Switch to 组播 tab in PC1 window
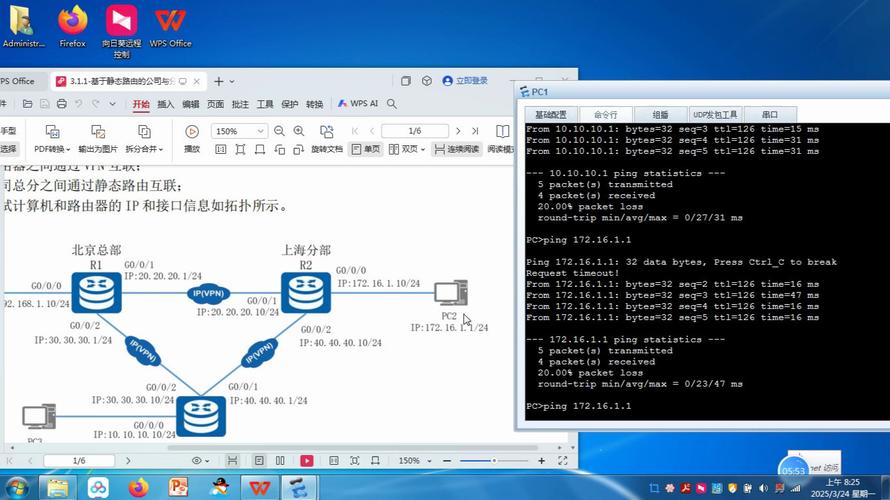 tap(660, 114)
